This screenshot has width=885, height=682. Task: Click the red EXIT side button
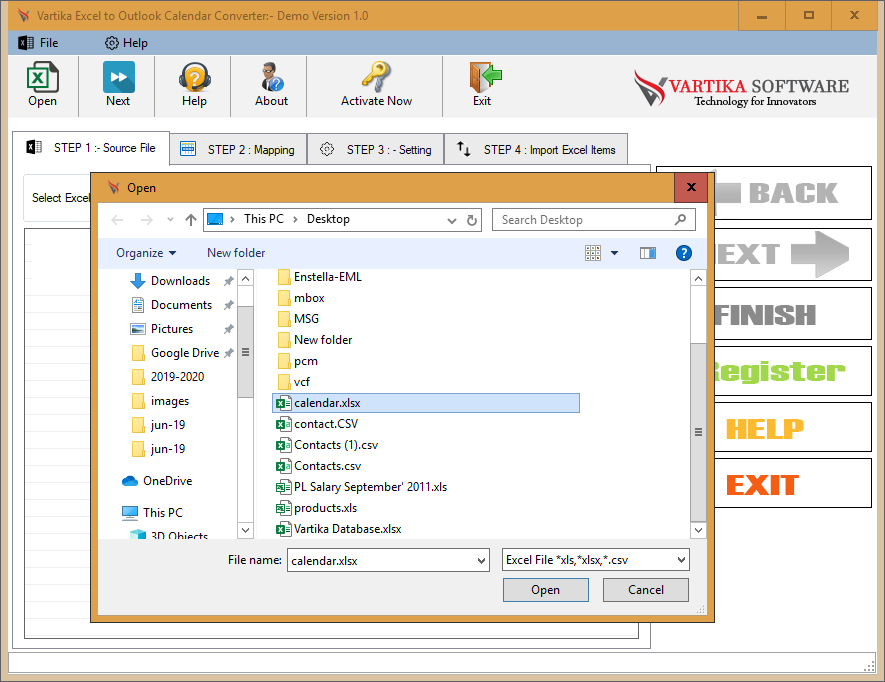click(x=793, y=484)
